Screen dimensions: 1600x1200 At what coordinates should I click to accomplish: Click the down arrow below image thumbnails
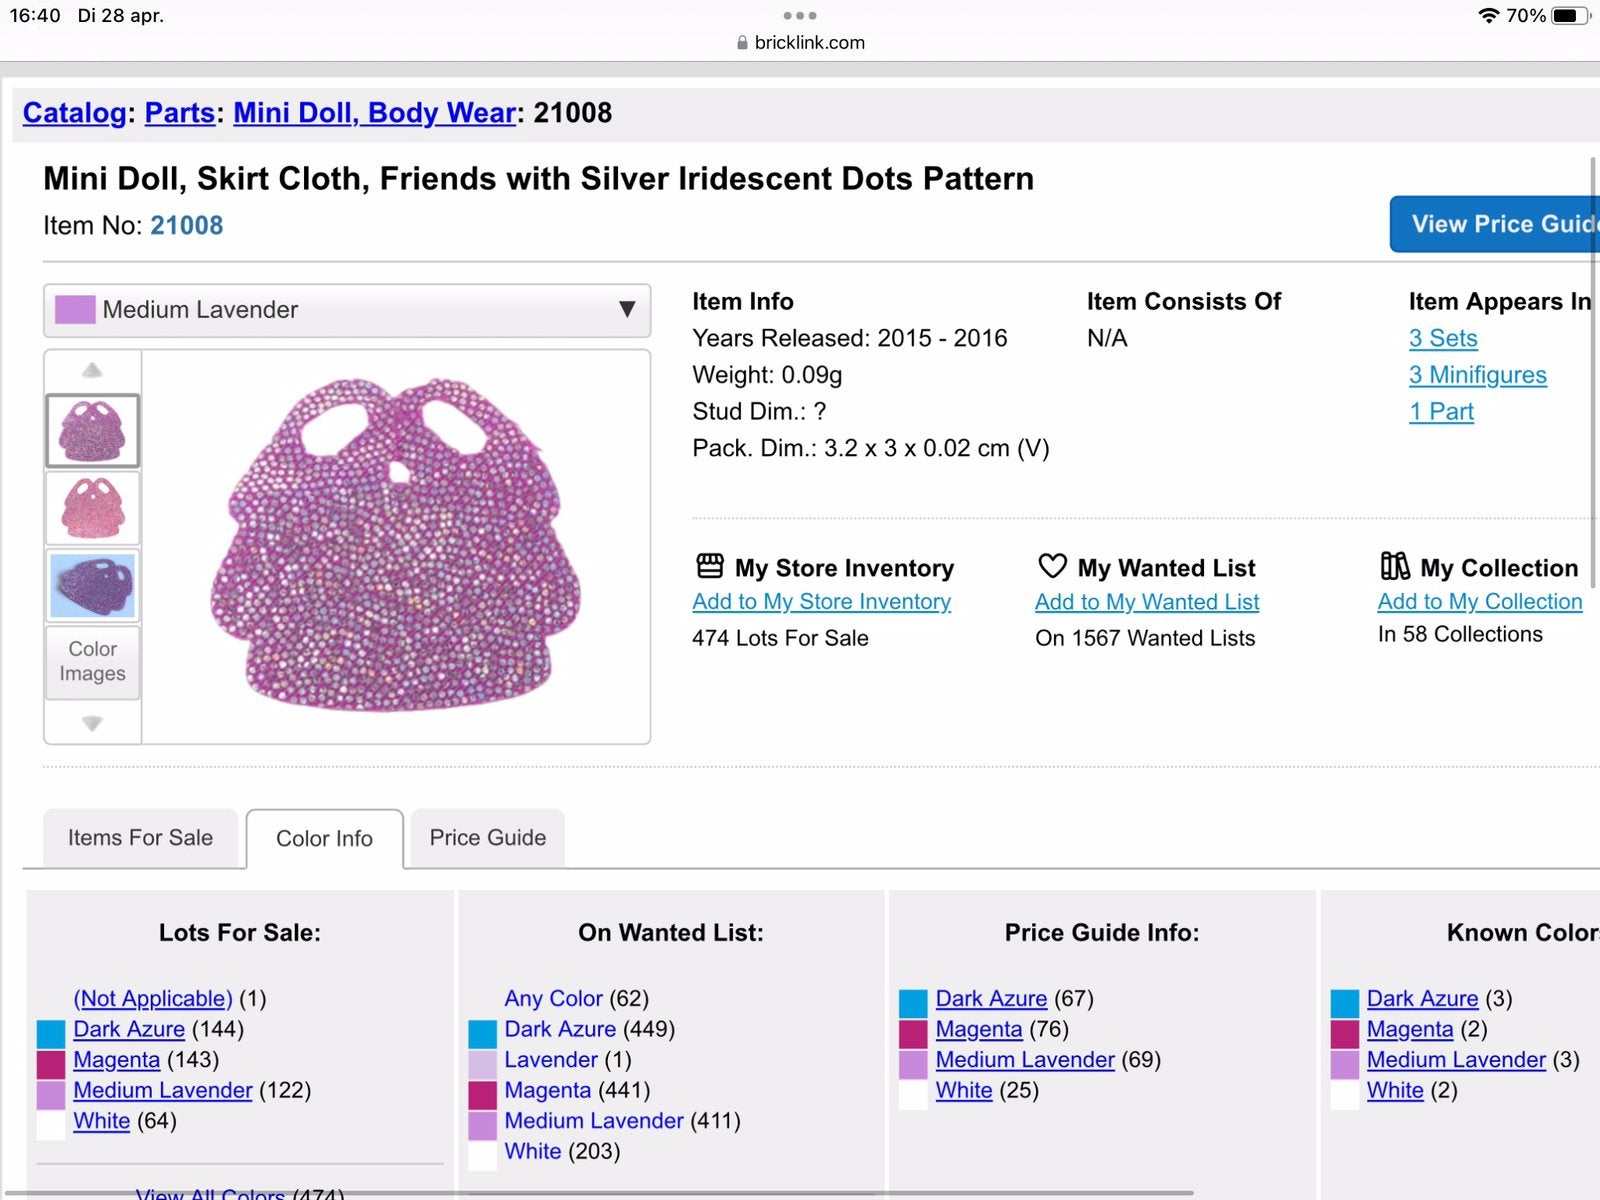click(x=92, y=723)
